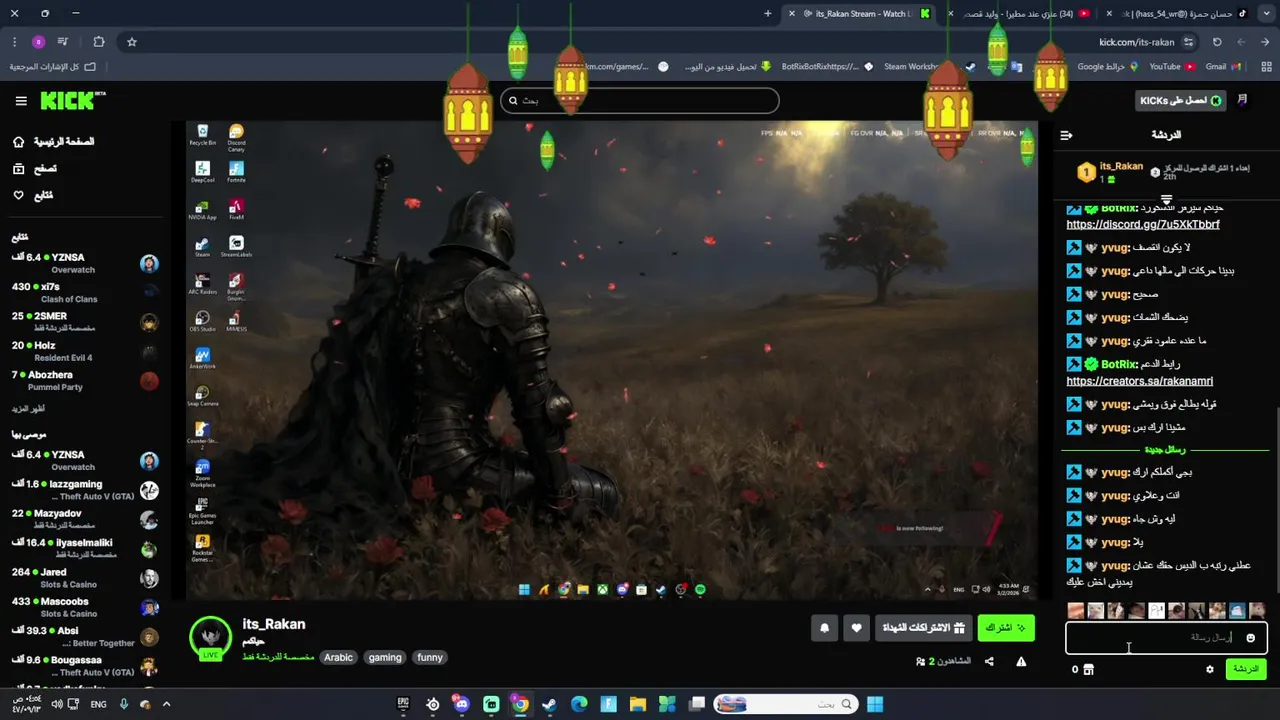Expand أظهر المزيد show more followed channels
The height and width of the screenshot is (720, 1280).
(x=28, y=409)
